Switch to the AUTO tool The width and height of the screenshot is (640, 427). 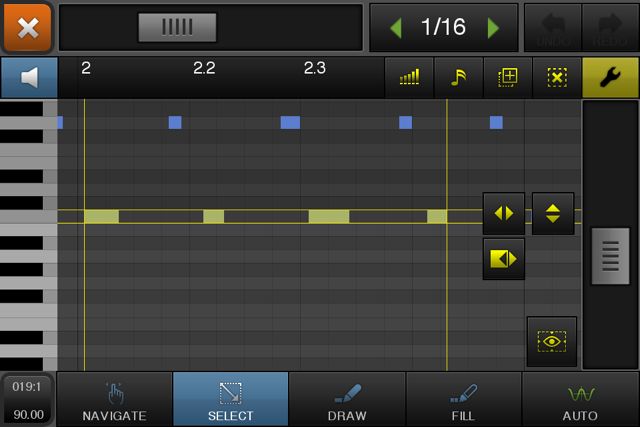(x=580, y=400)
